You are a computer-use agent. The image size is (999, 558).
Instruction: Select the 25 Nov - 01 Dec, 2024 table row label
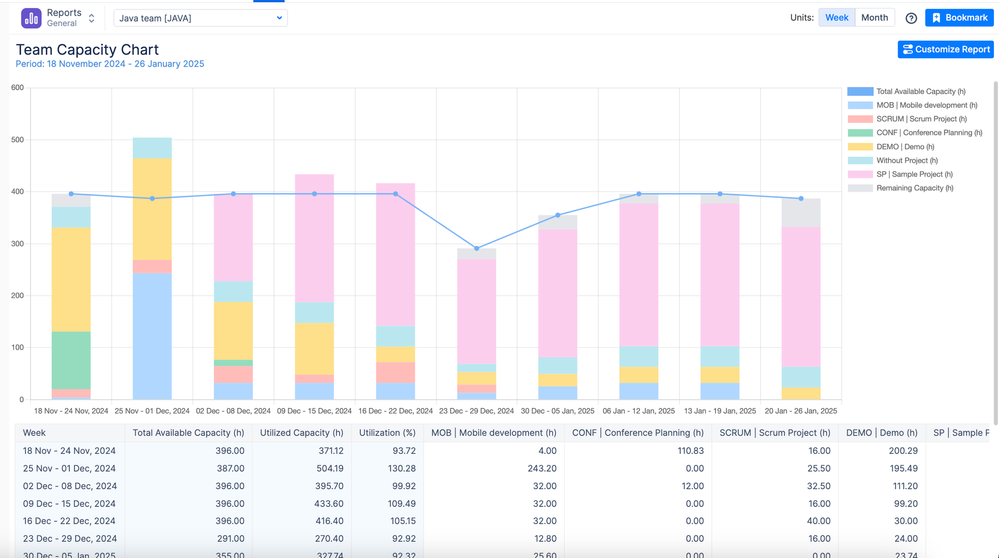tap(69, 468)
